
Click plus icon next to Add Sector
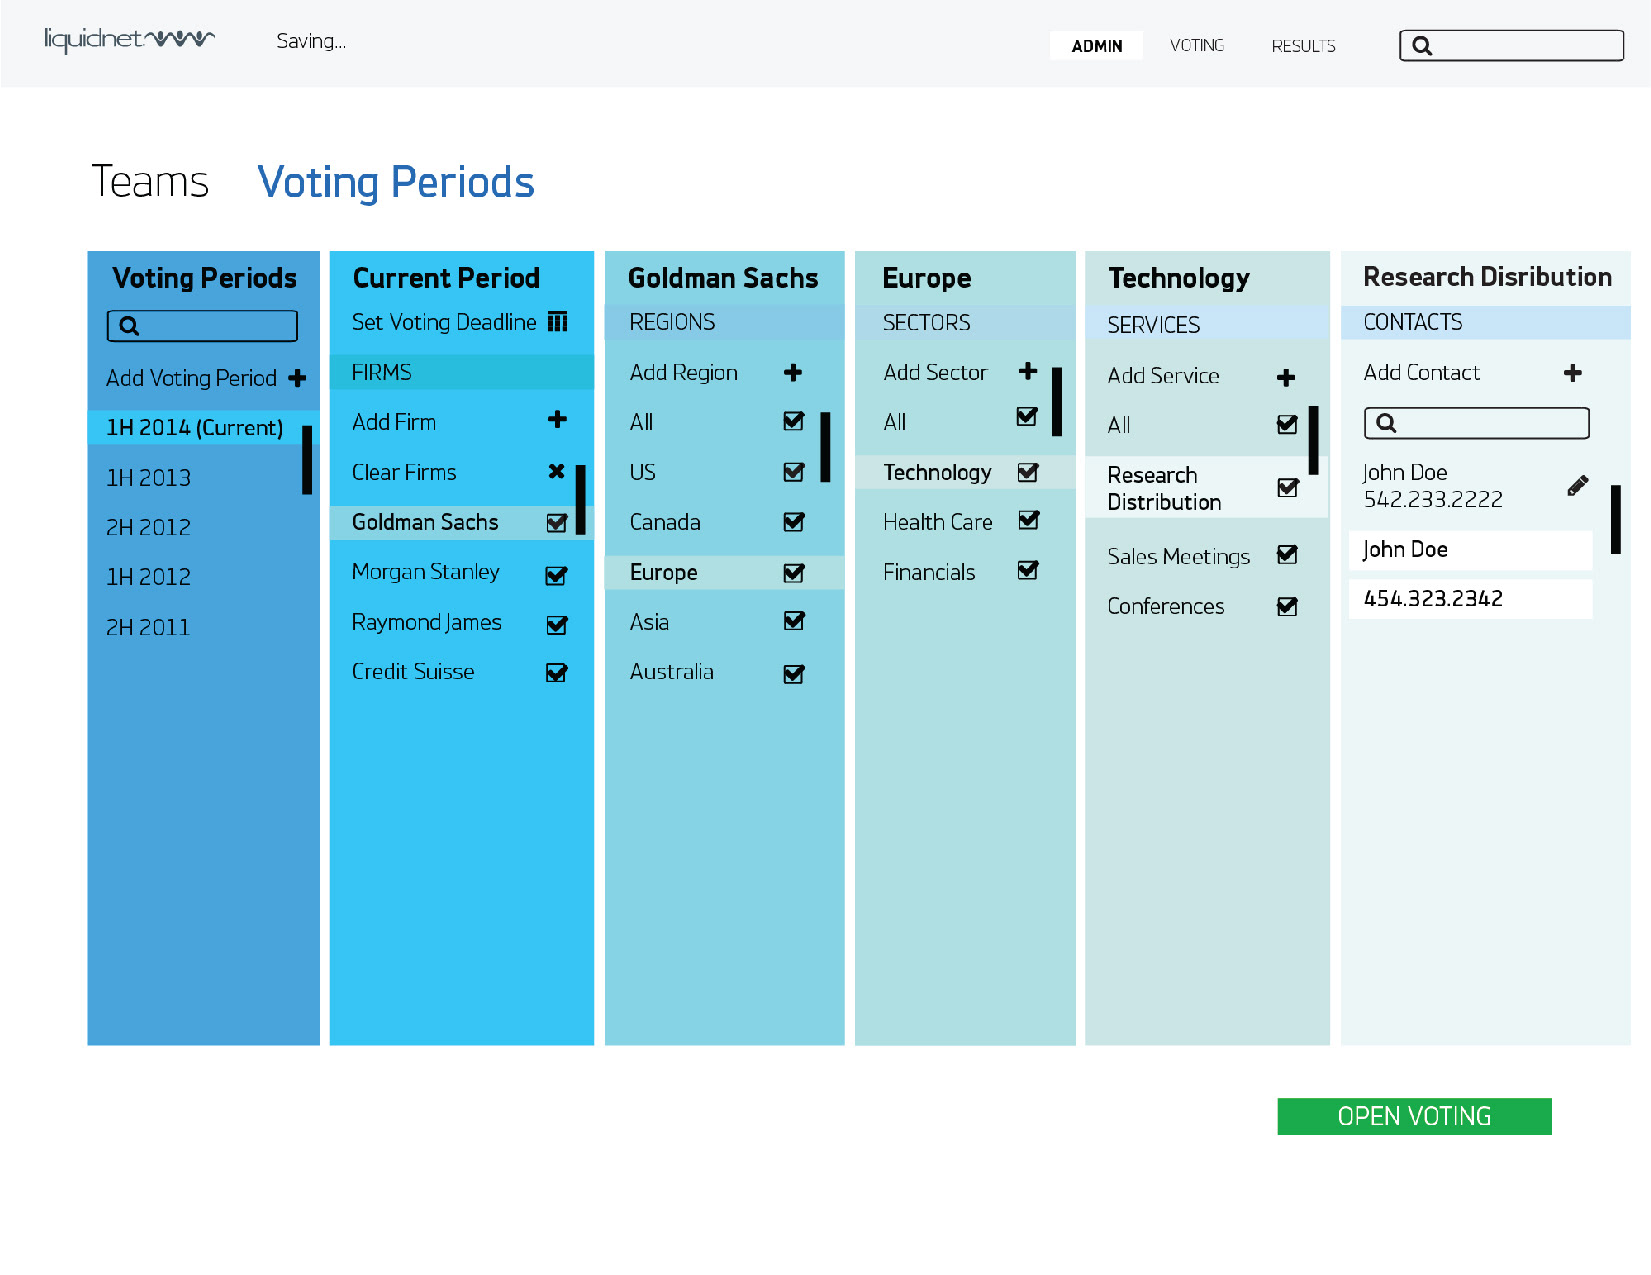click(1028, 371)
